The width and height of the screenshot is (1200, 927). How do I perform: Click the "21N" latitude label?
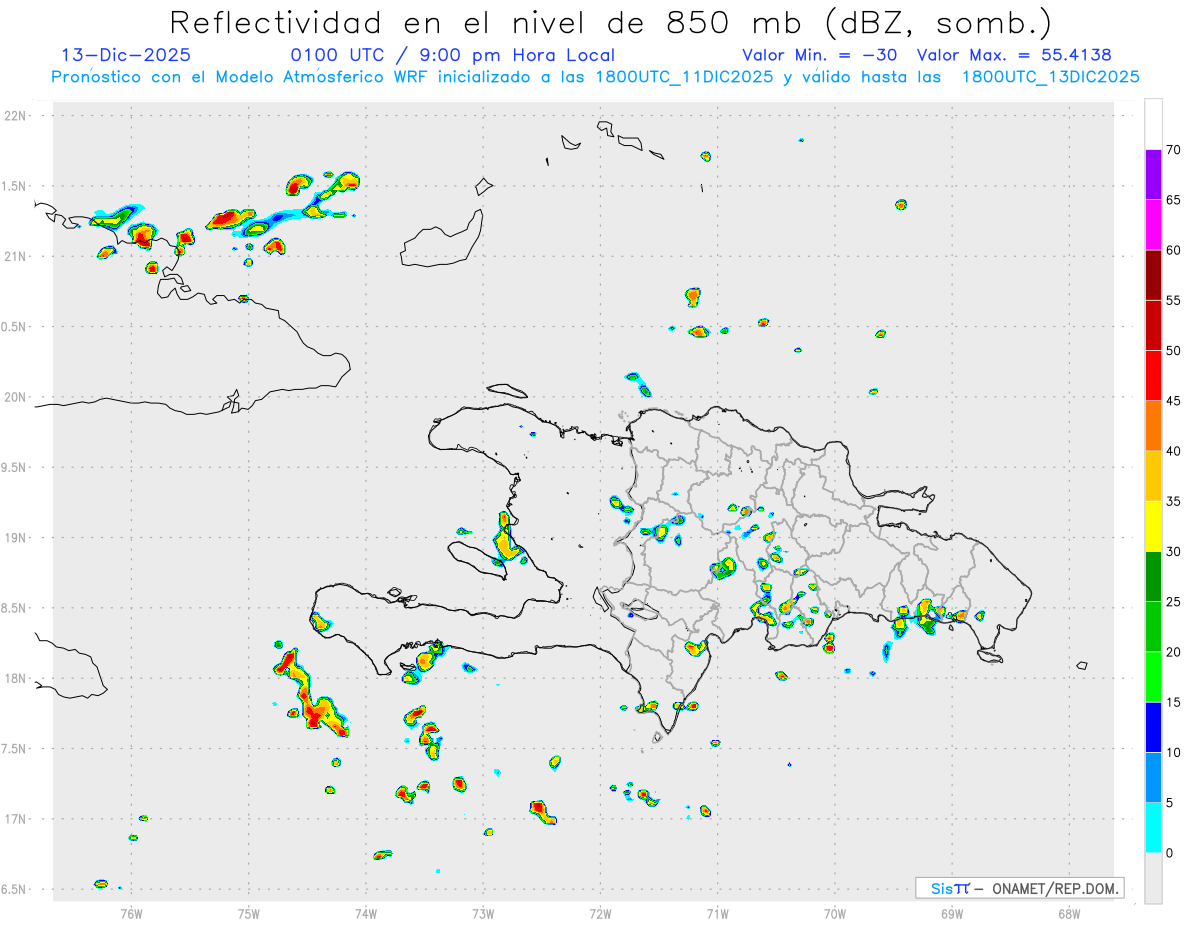point(16,256)
